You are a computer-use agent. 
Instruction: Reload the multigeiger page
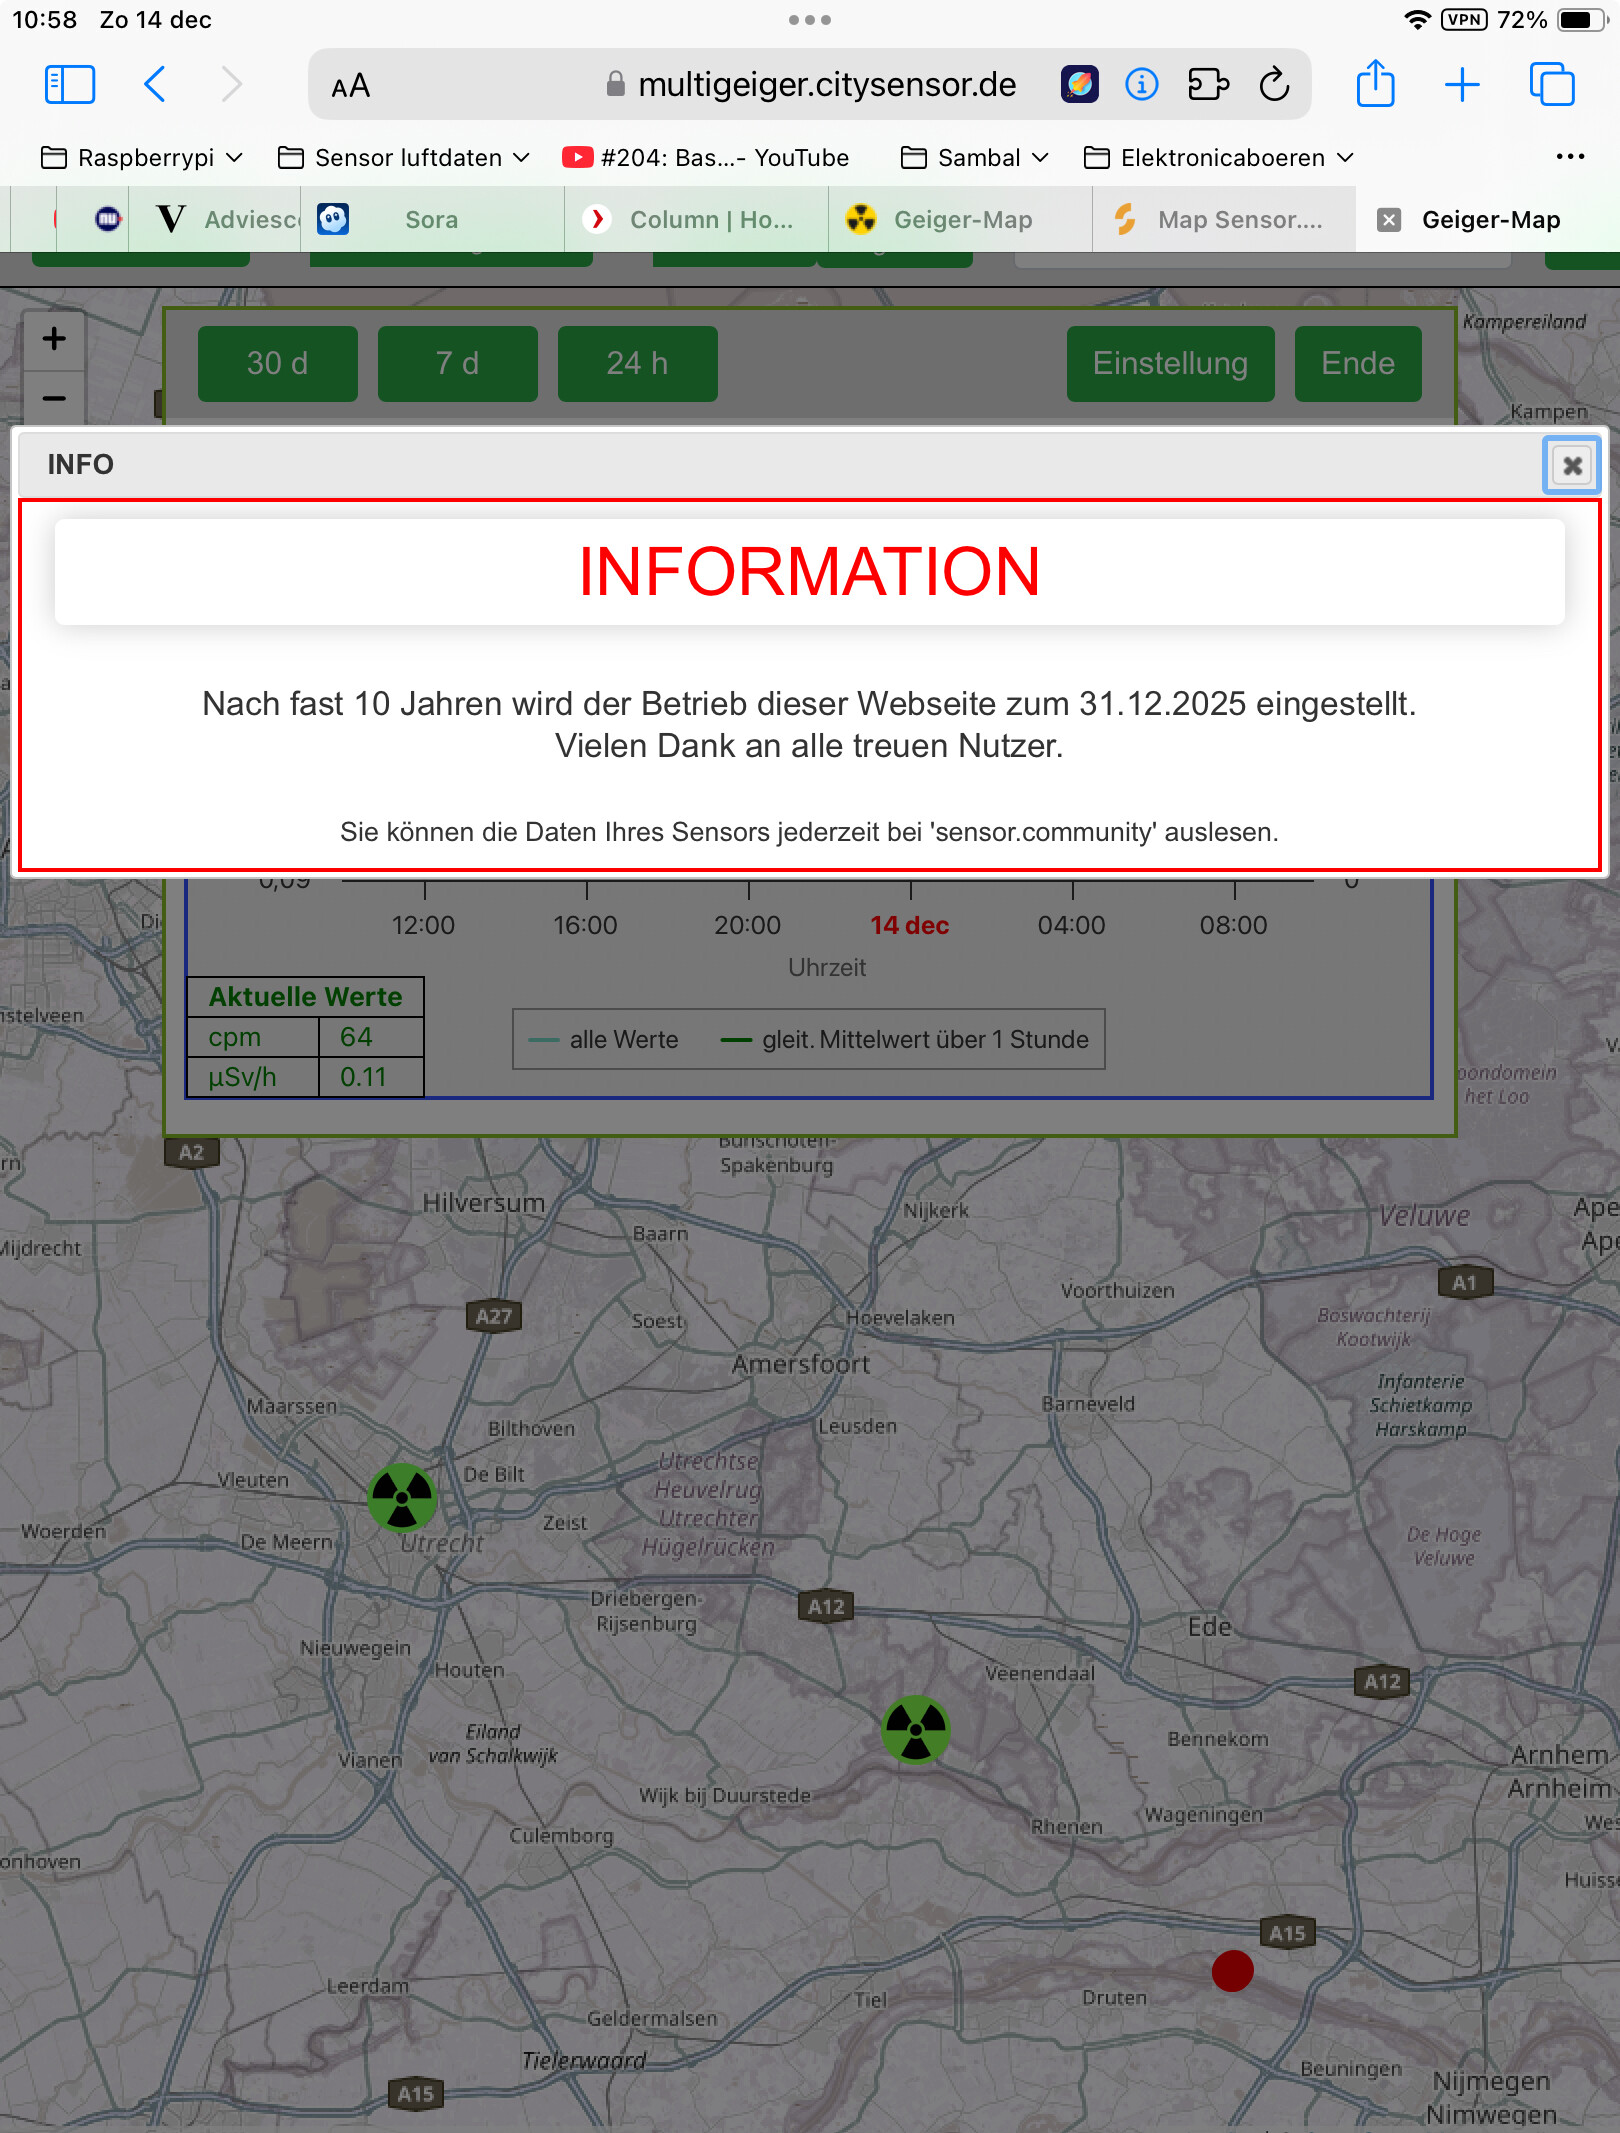pyautogui.click(x=1274, y=85)
